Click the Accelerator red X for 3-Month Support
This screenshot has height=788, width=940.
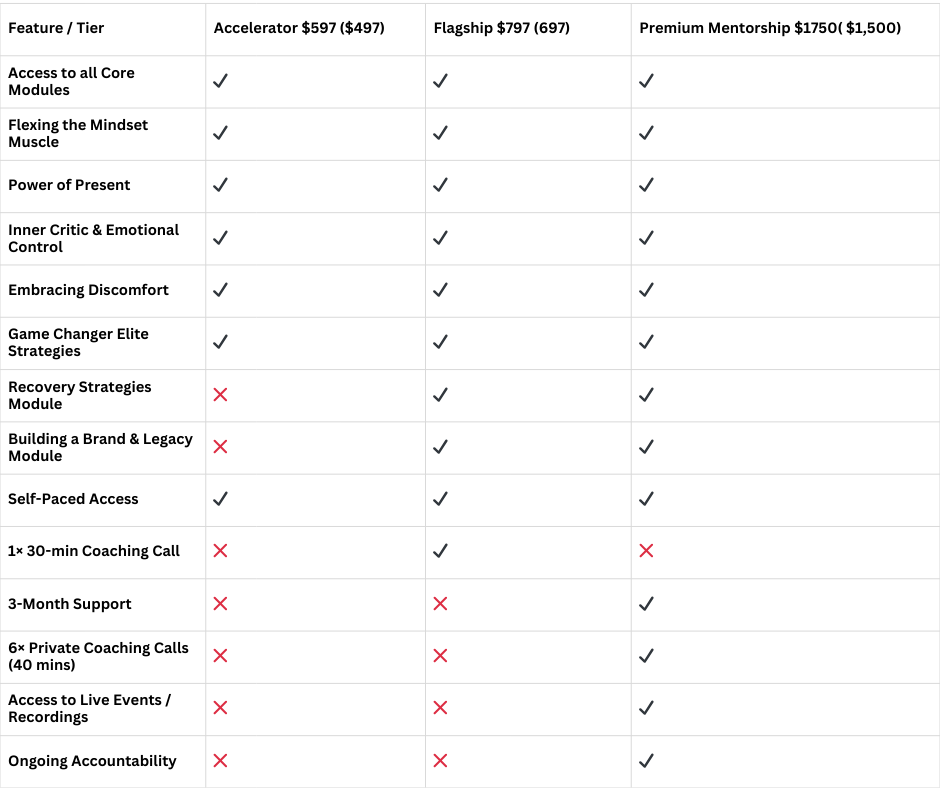(x=220, y=603)
